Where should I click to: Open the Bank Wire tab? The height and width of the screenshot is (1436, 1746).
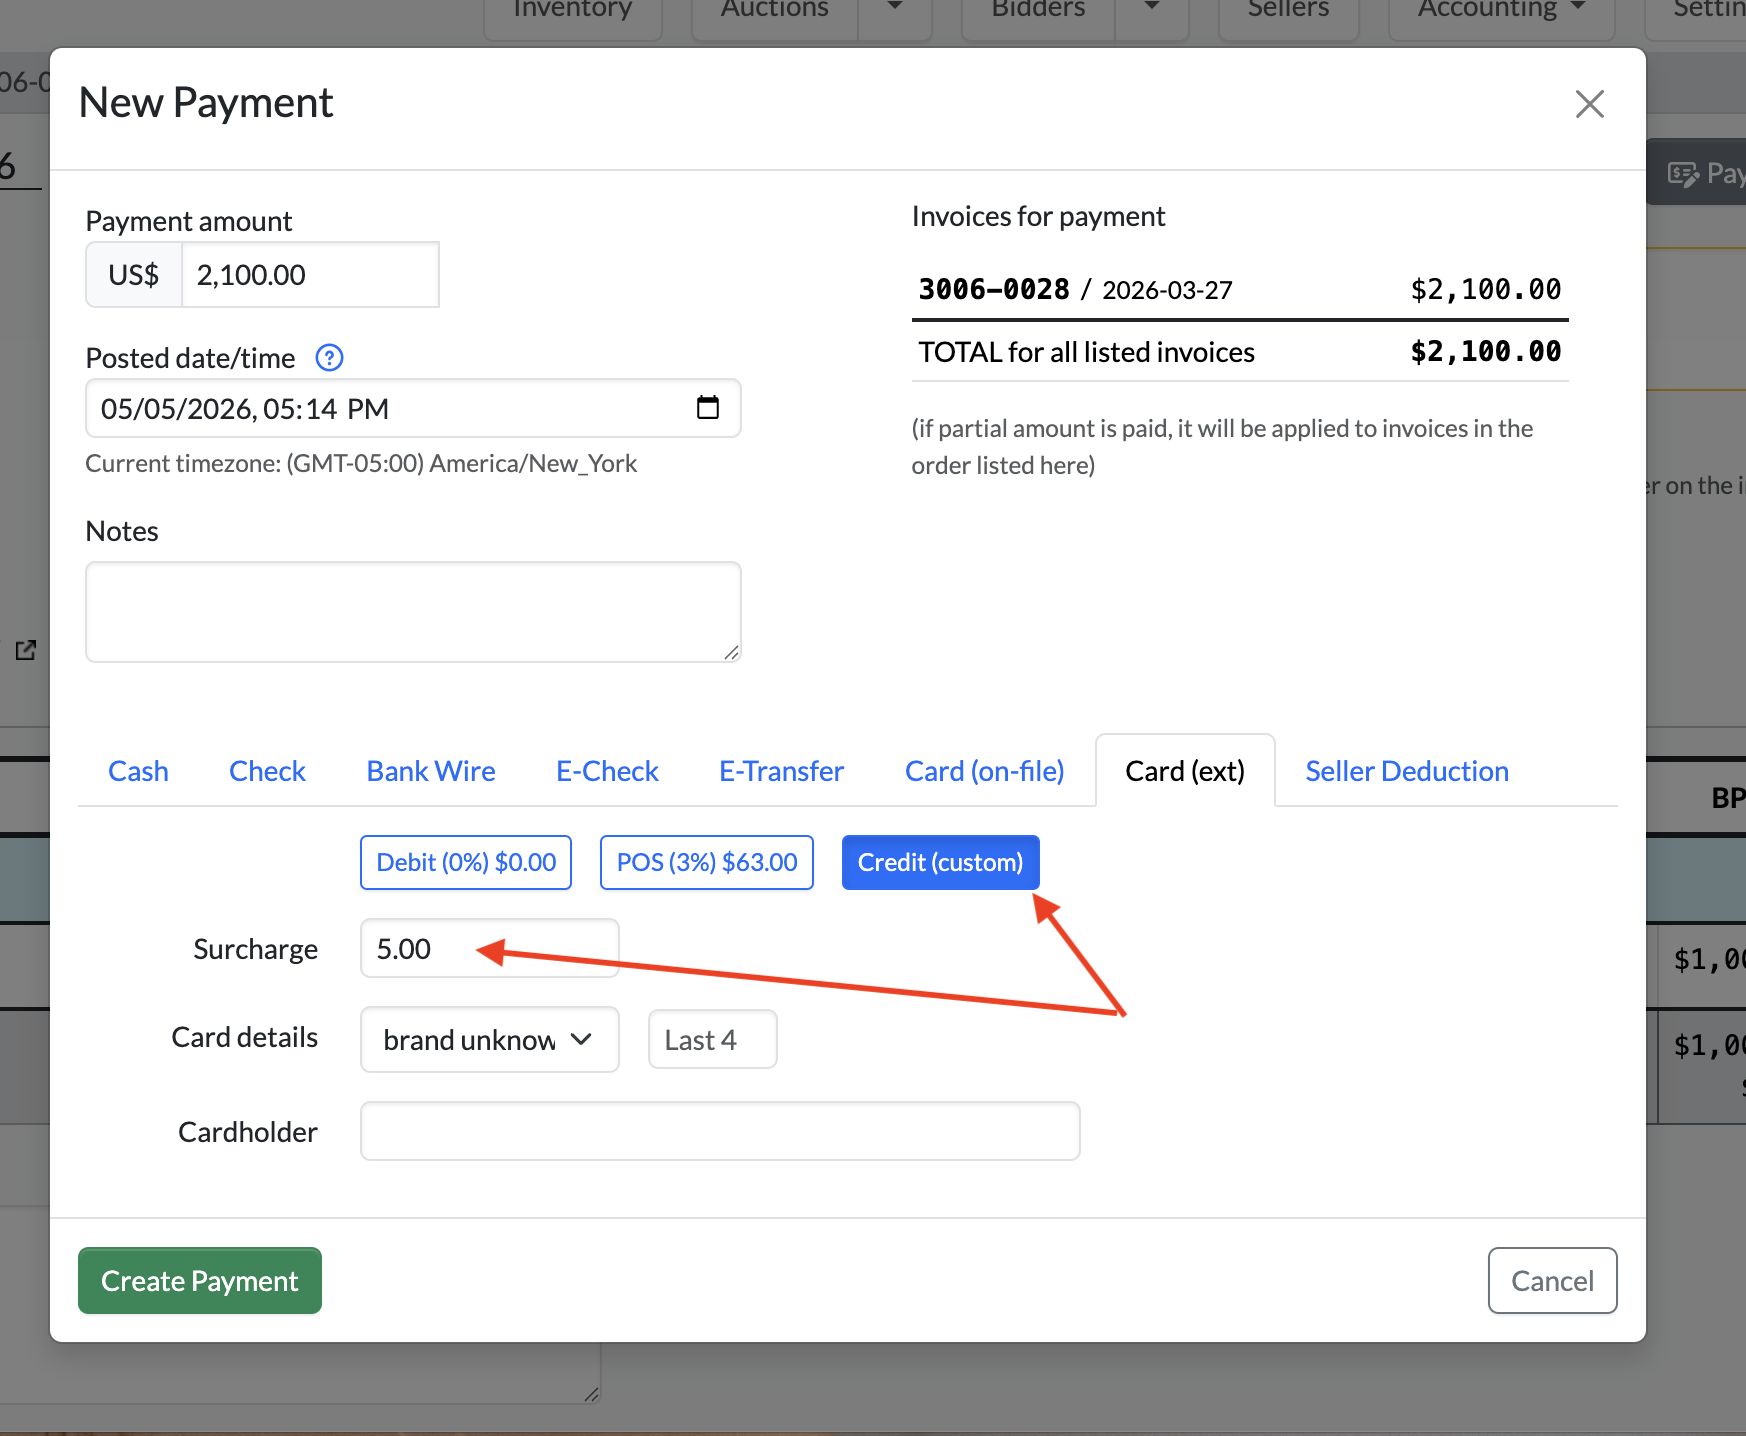[431, 771]
